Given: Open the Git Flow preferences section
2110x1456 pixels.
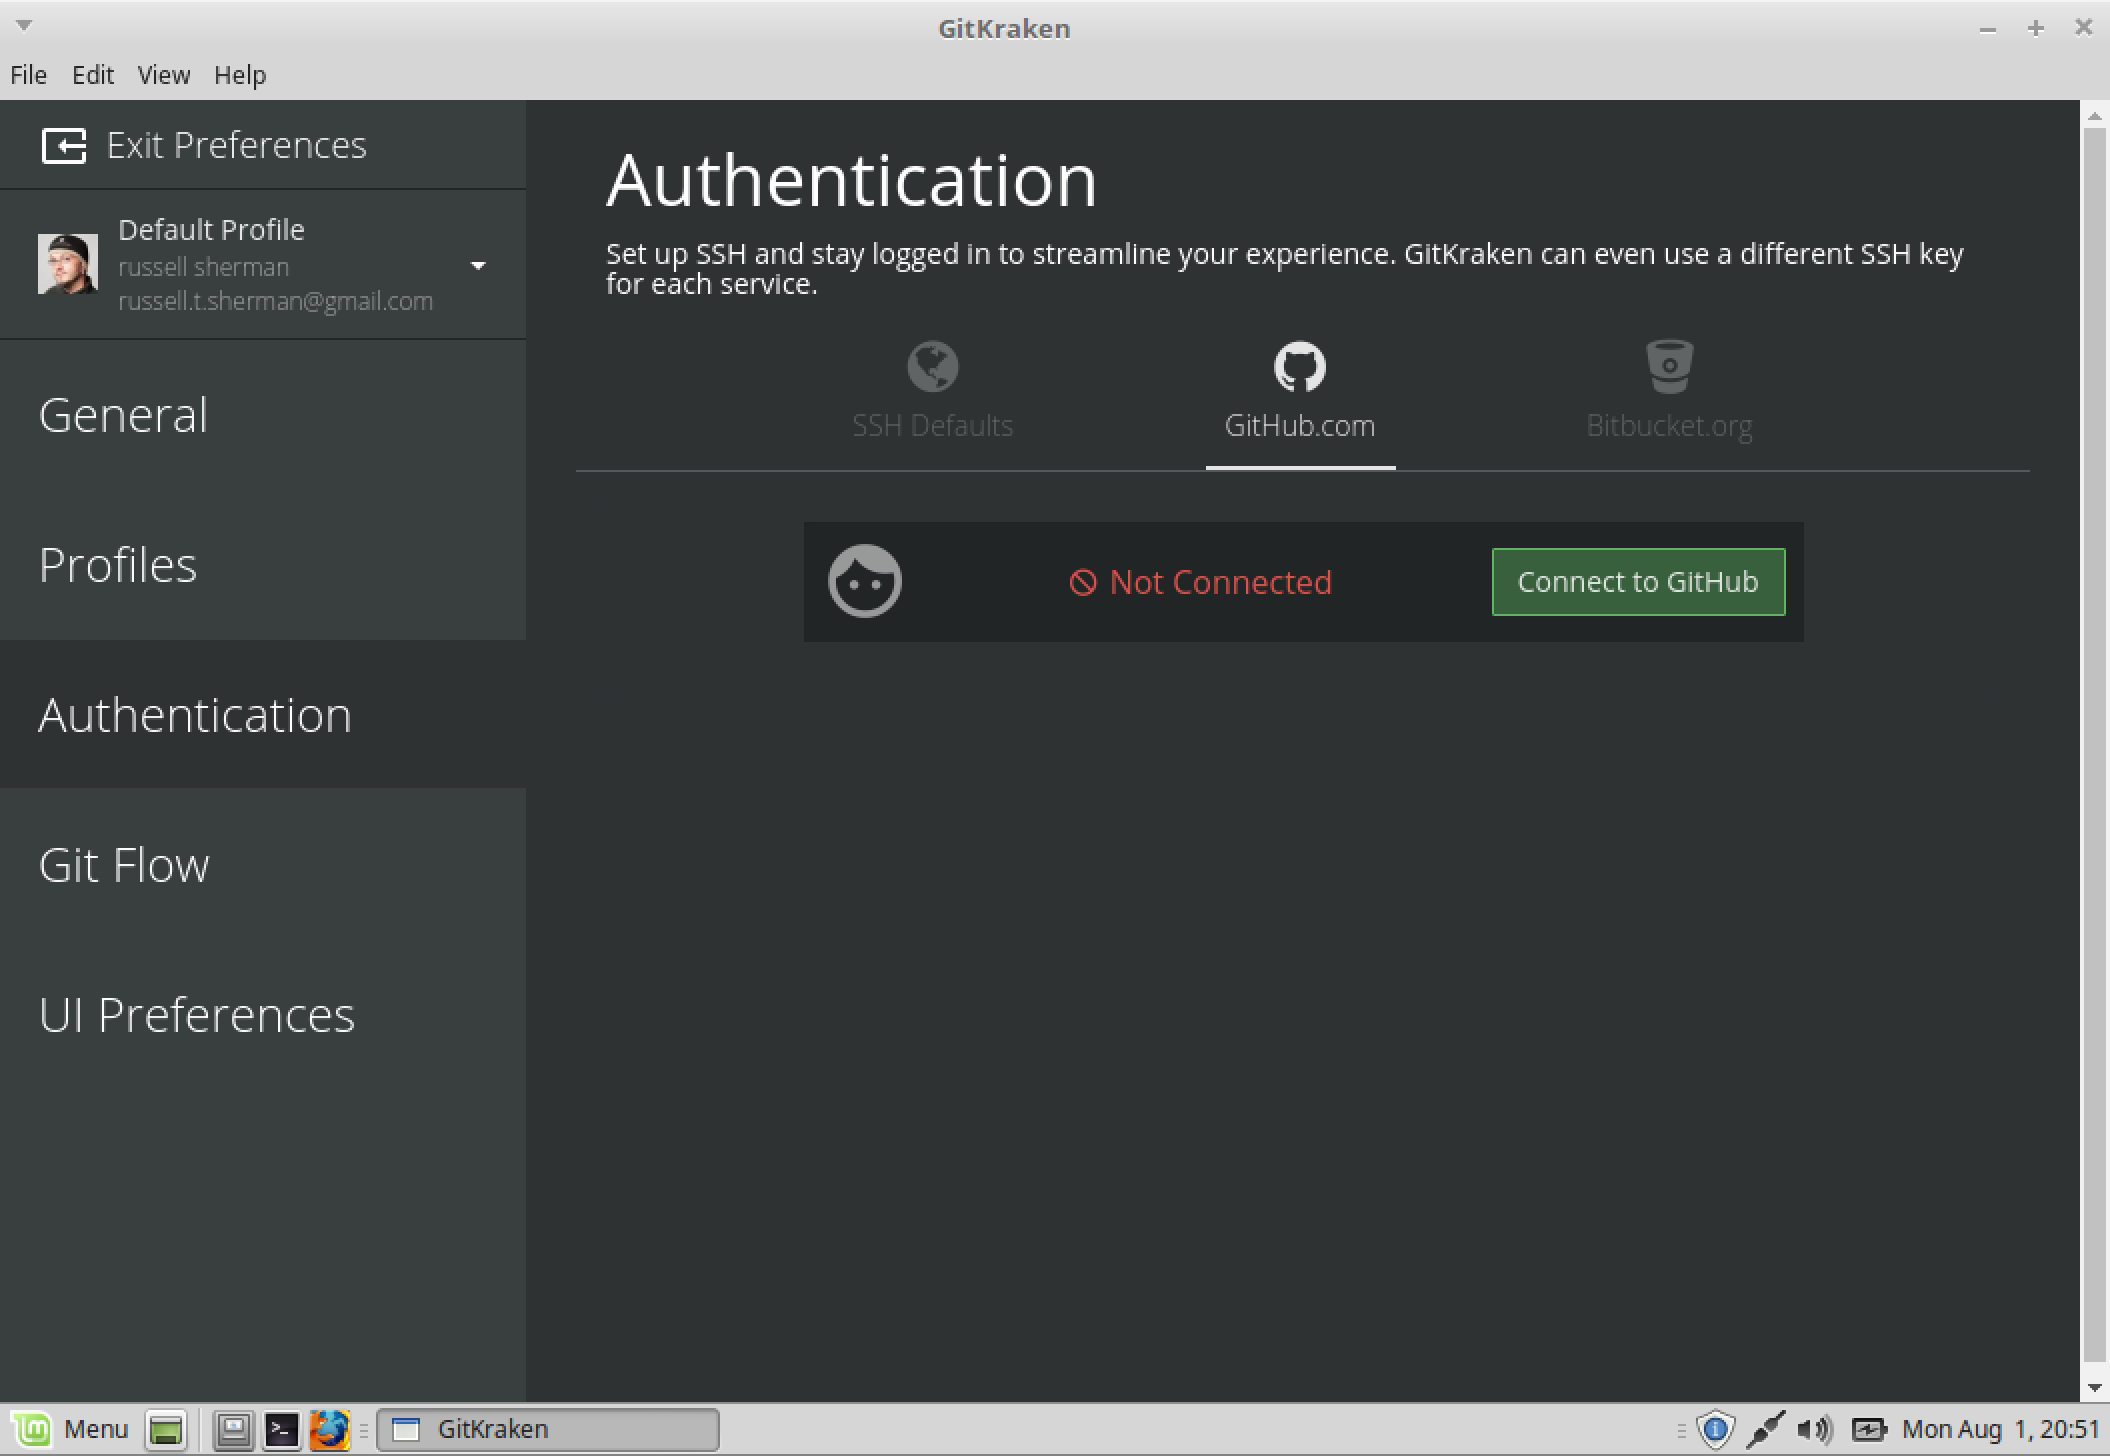Looking at the screenshot, I should pyautogui.click(x=263, y=864).
